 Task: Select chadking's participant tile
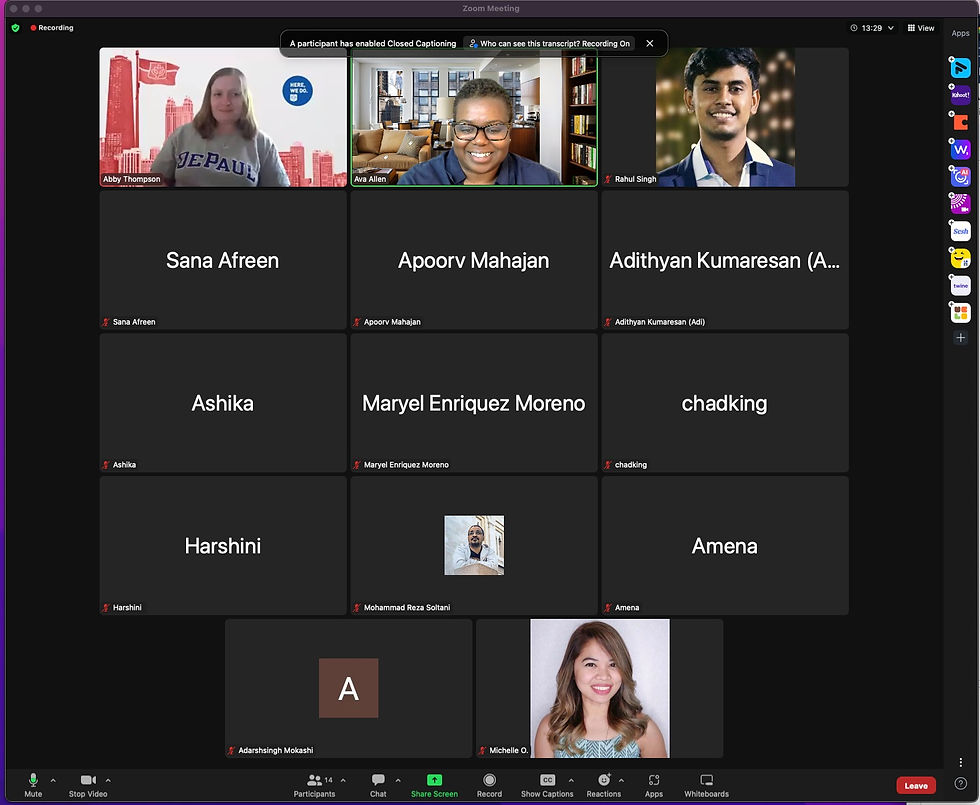[x=725, y=403]
